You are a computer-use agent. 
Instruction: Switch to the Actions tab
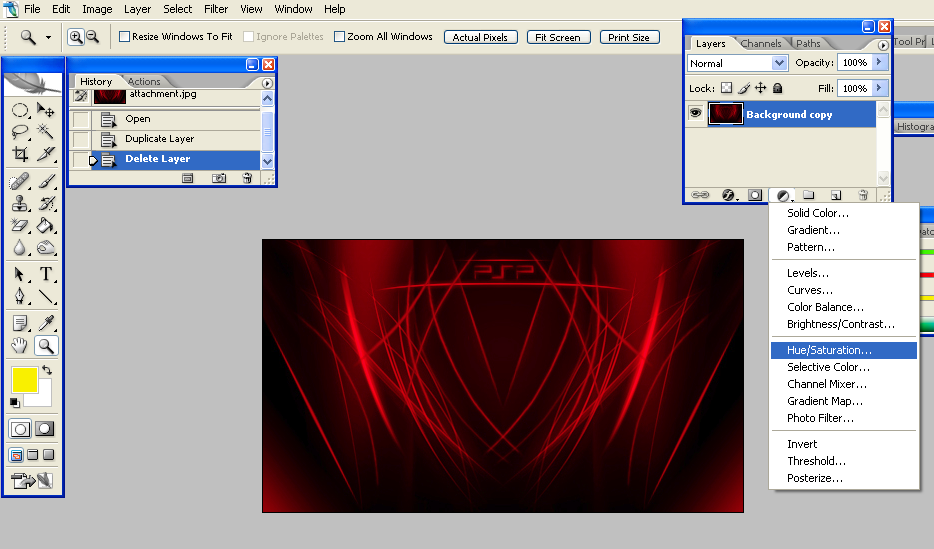point(144,82)
